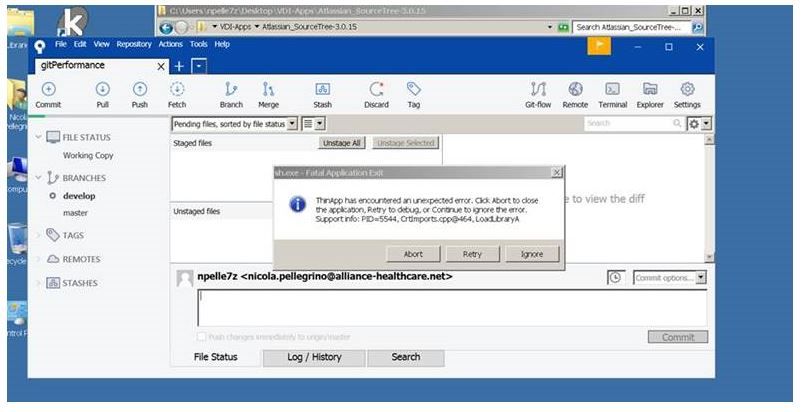Click the Fetch toolbar icon
The image size is (810, 412).
pos(177,90)
